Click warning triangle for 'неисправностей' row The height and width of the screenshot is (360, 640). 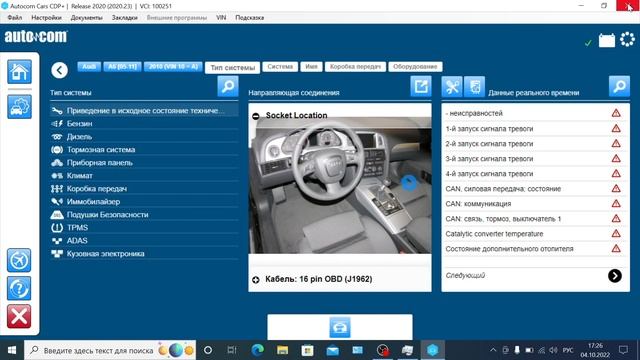point(616,113)
